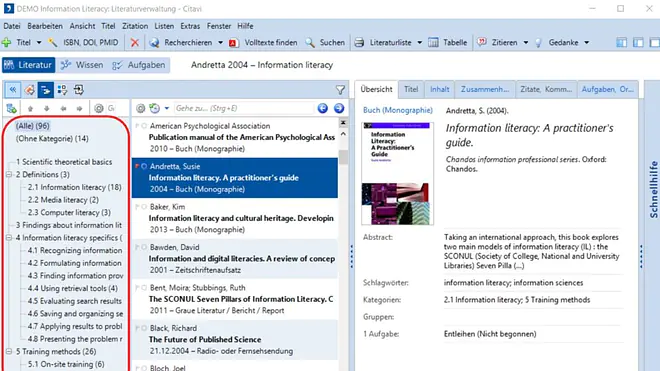Click the orange tag icon in navigation bar
This screenshot has height=371, width=660.
[x=29, y=90]
